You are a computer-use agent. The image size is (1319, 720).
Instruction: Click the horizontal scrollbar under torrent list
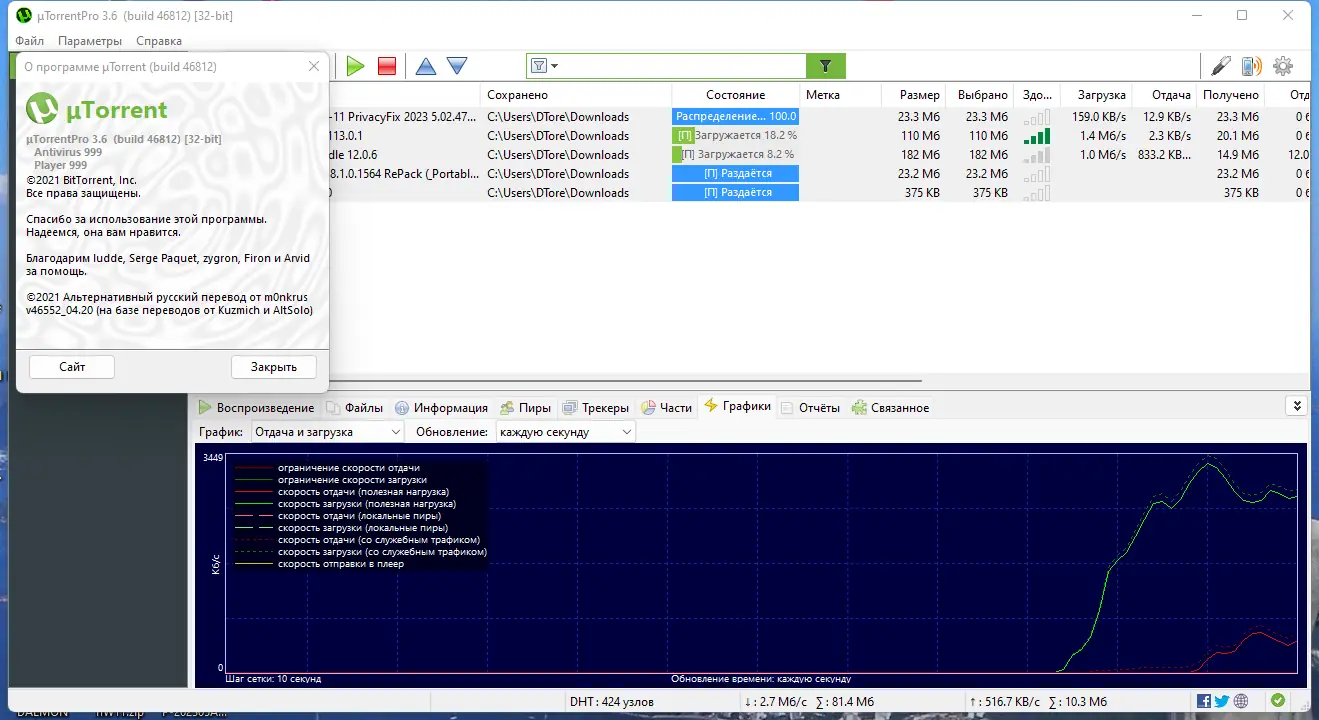point(625,381)
